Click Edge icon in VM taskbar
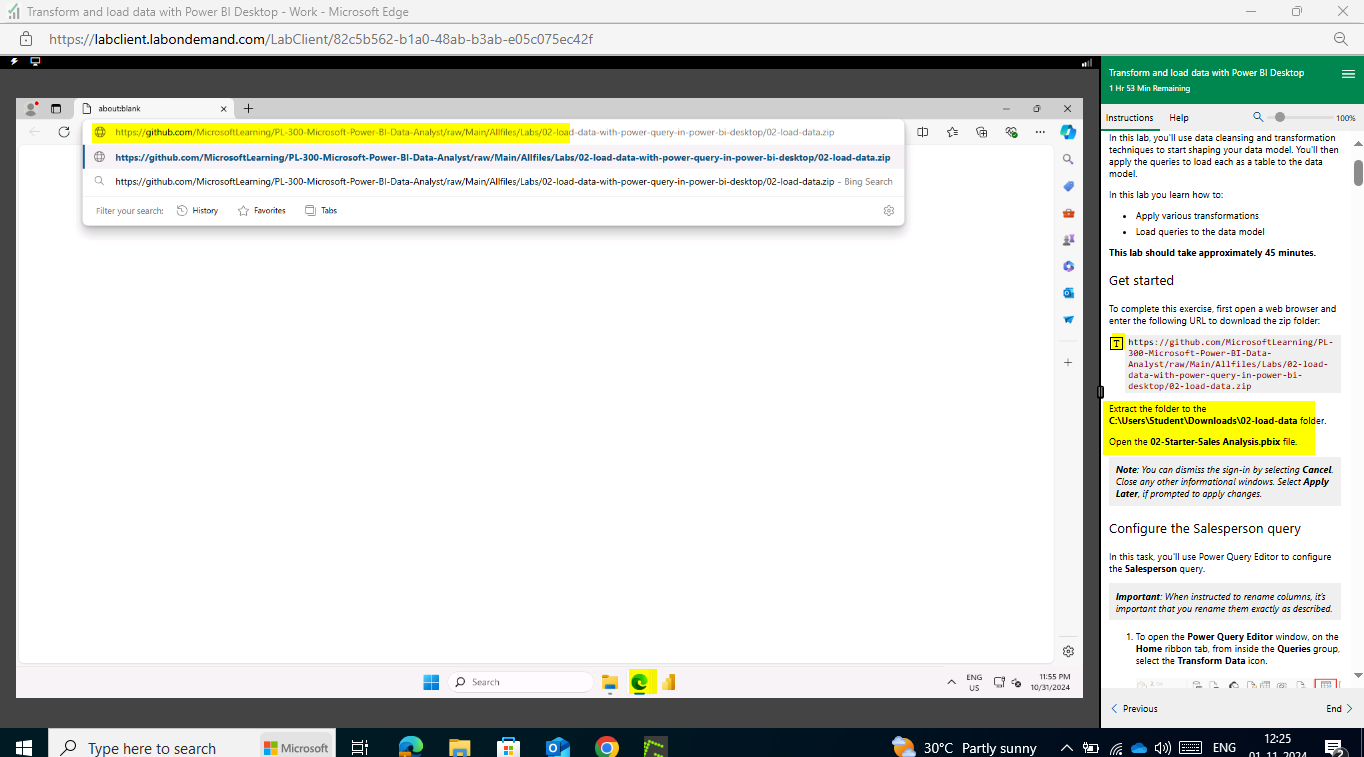 pyautogui.click(x=639, y=683)
